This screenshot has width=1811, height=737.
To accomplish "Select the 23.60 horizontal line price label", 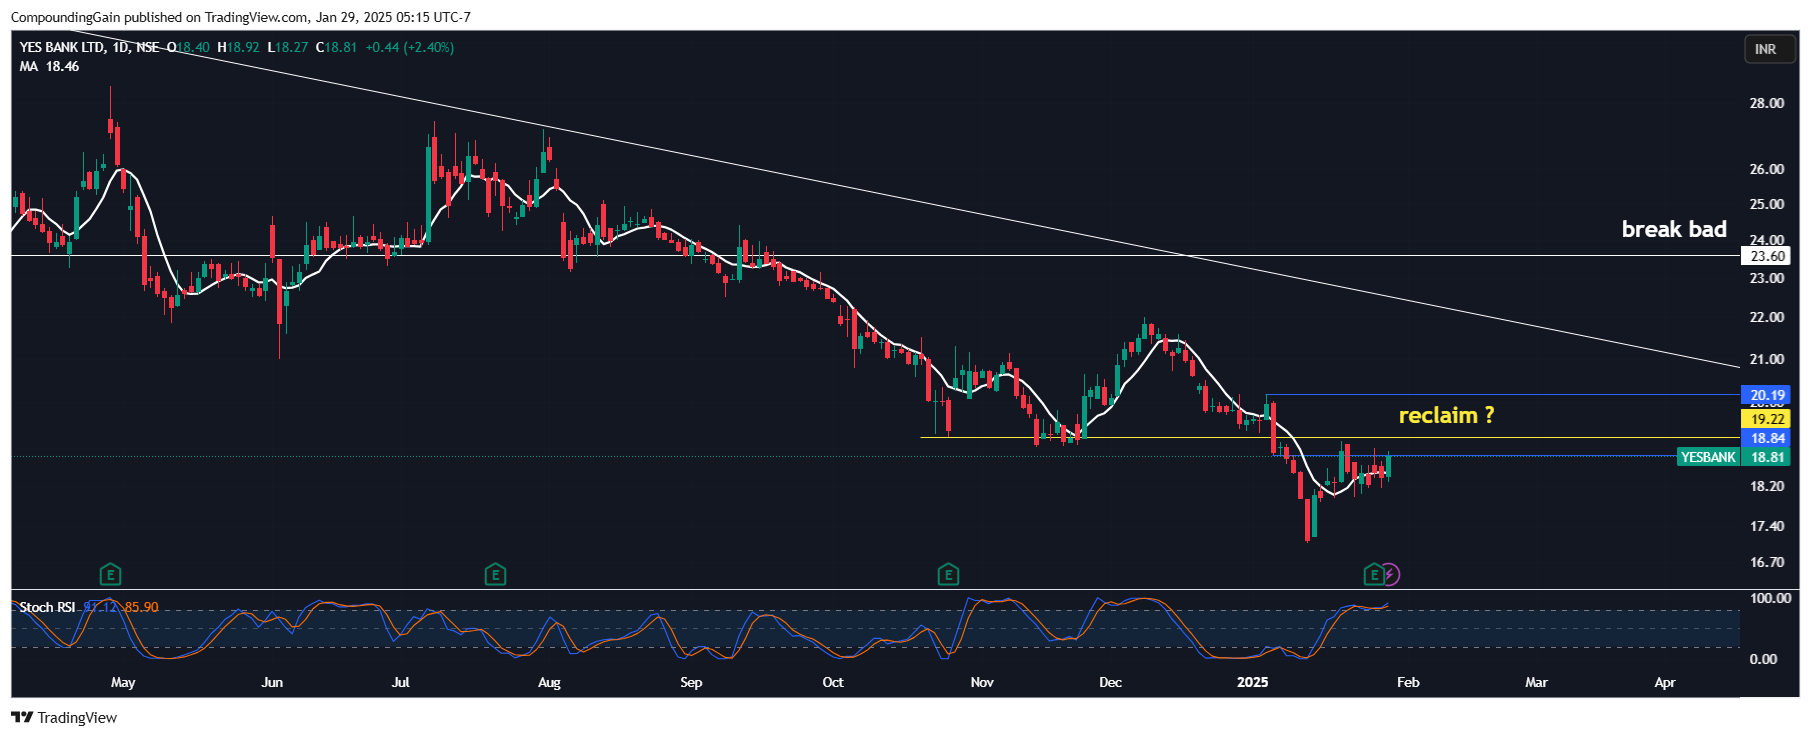I will coord(1768,256).
